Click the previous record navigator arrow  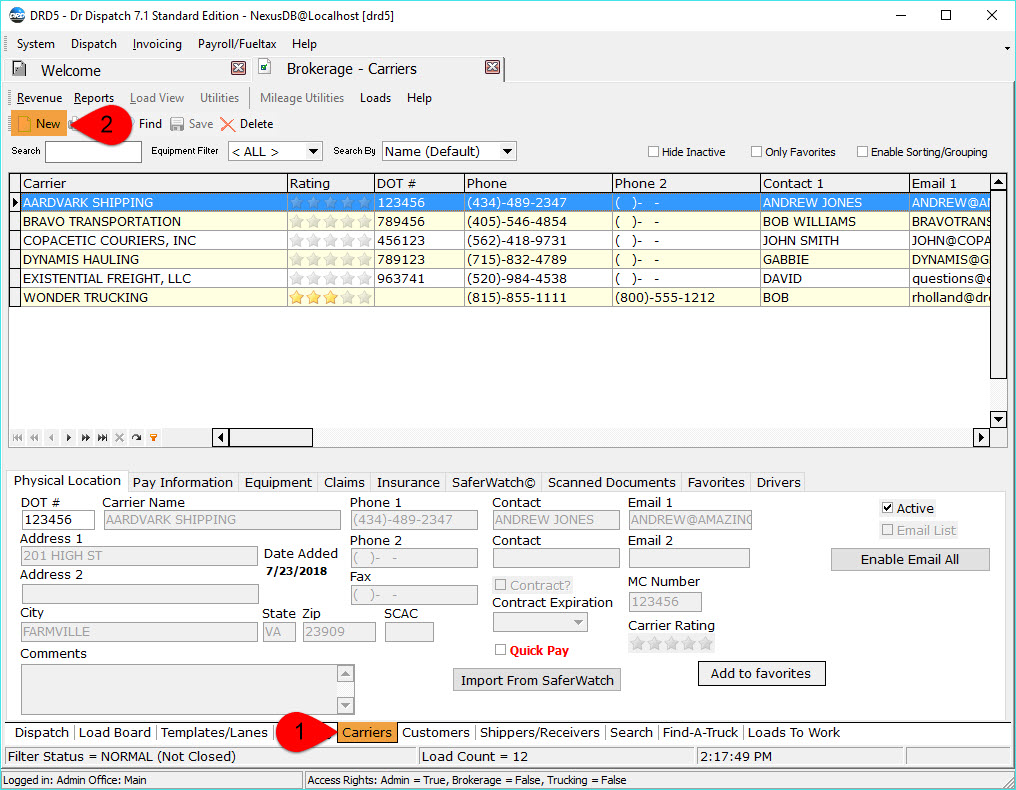(51, 437)
